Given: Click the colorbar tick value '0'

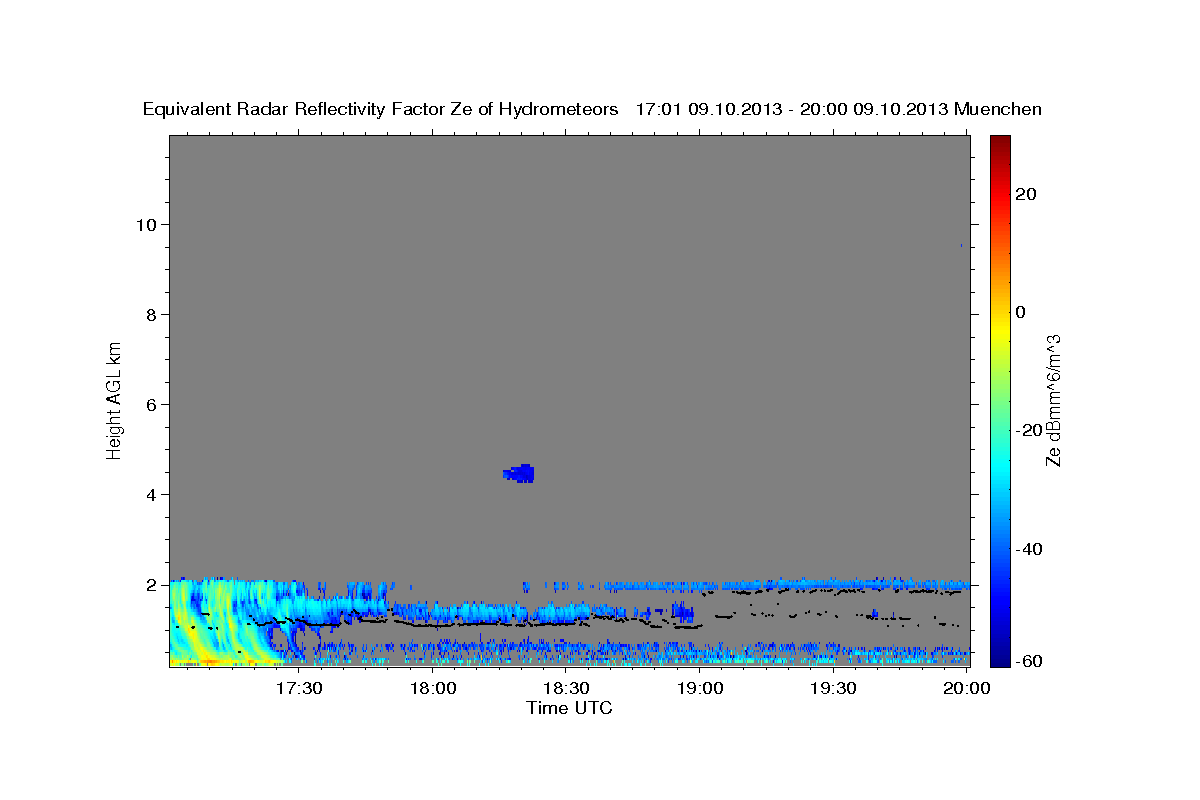Looking at the screenshot, I should (x=1020, y=312).
